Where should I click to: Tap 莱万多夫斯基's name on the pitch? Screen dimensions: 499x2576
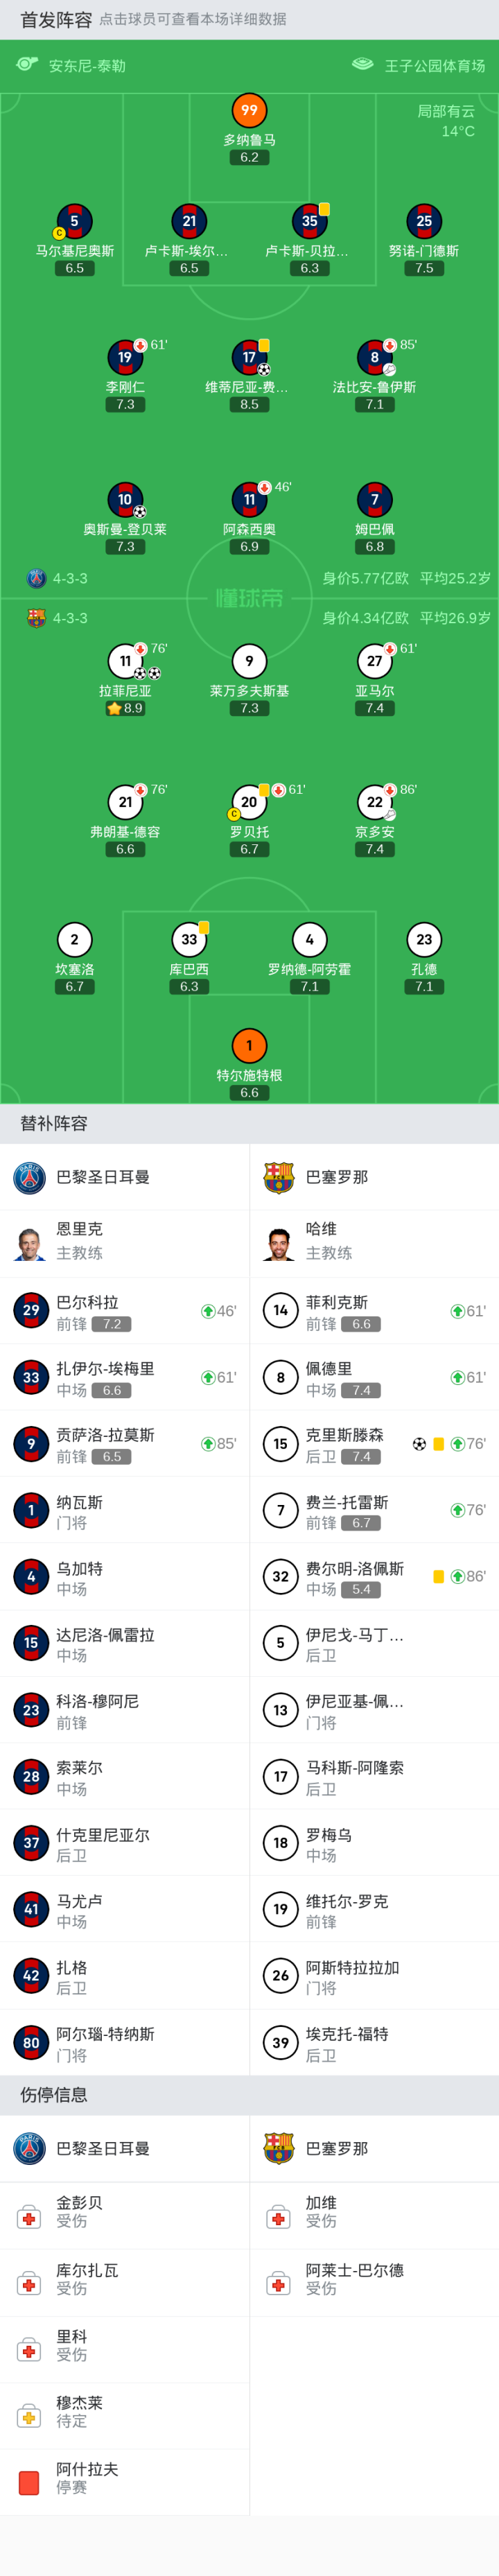coord(249,691)
